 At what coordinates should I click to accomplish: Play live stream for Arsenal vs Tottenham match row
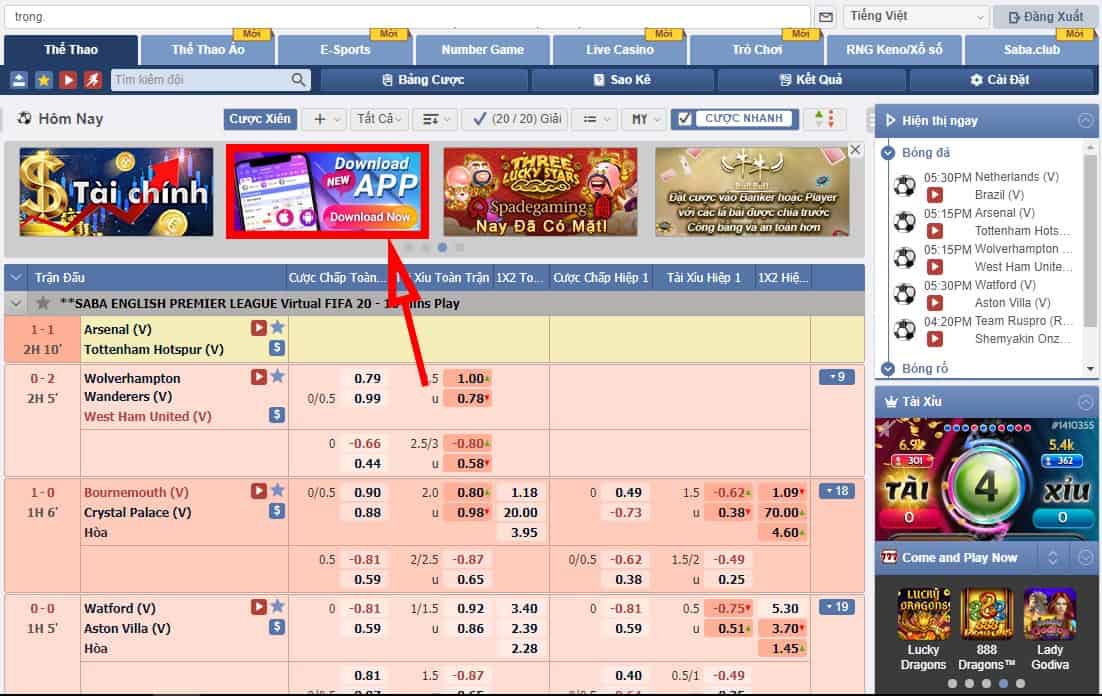pyautogui.click(x=259, y=328)
